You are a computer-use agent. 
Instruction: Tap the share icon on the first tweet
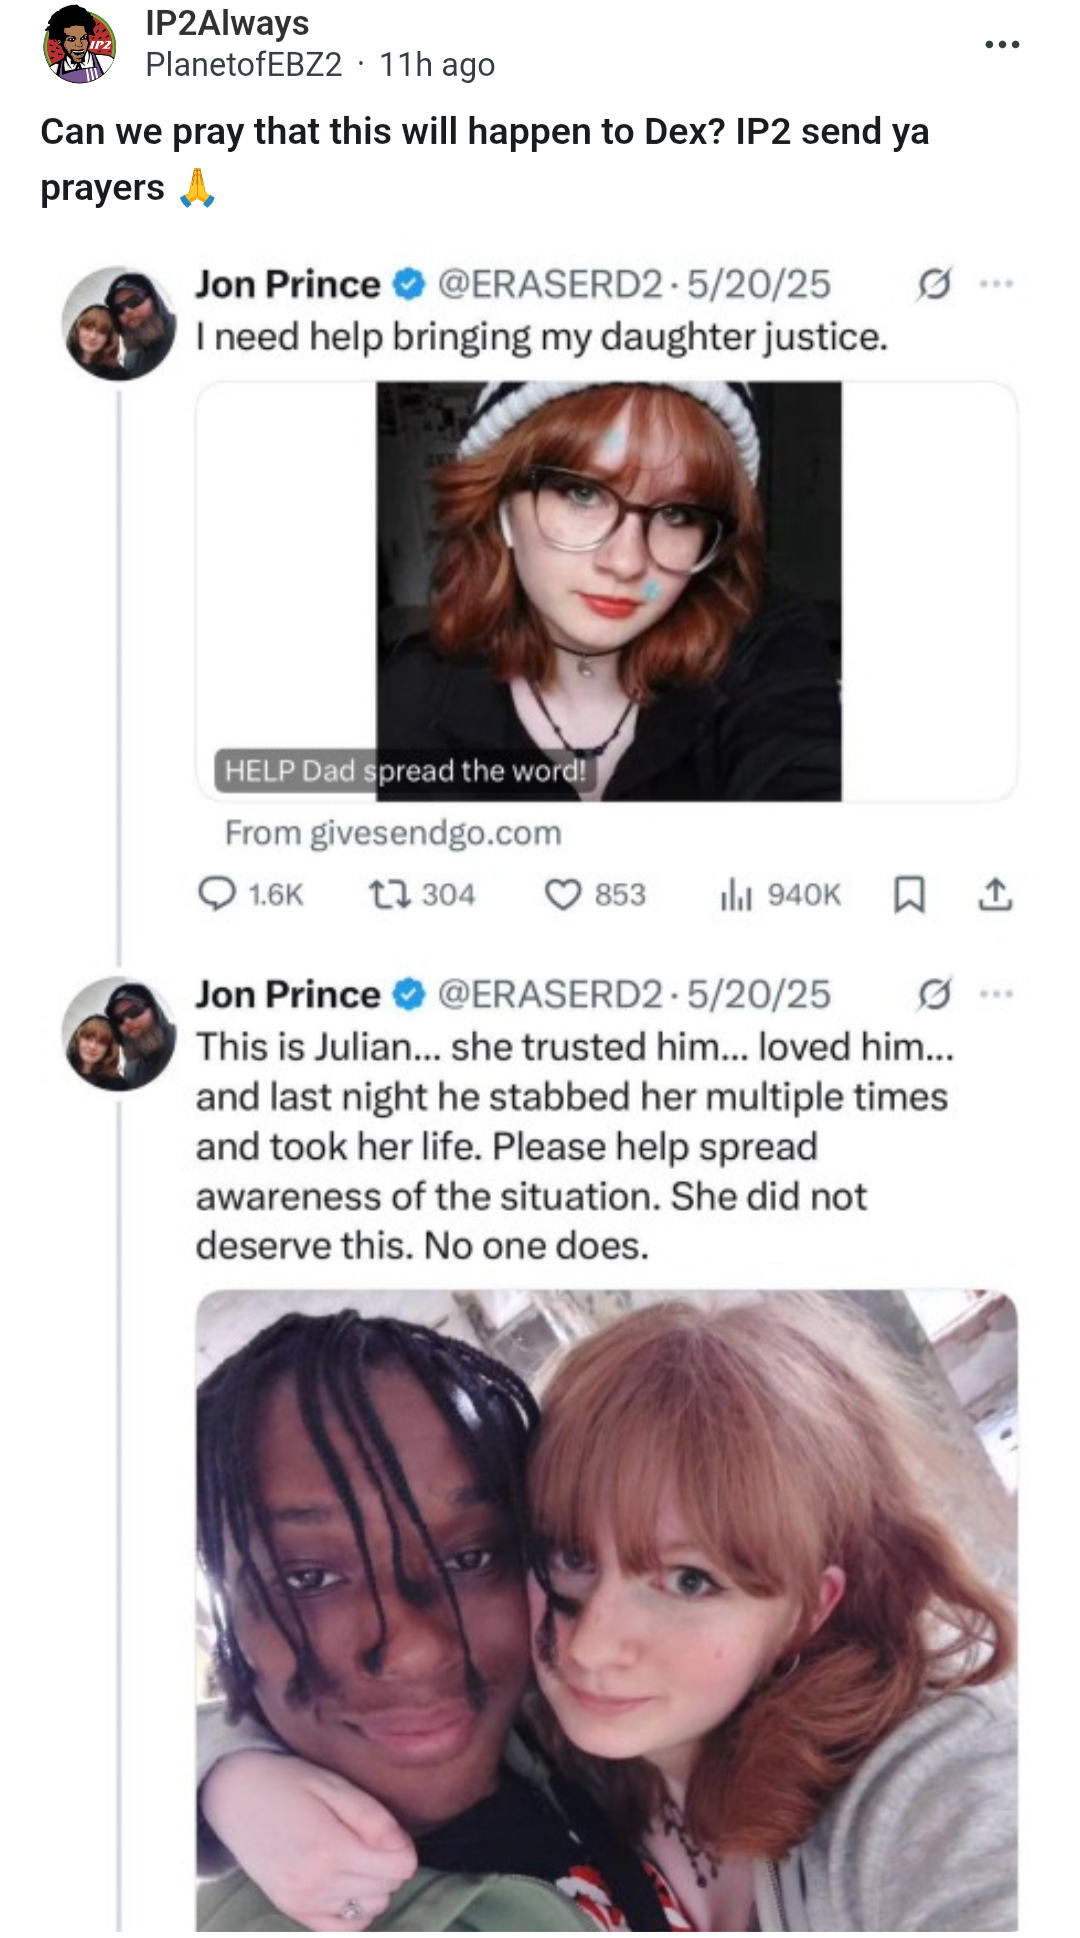(x=994, y=893)
